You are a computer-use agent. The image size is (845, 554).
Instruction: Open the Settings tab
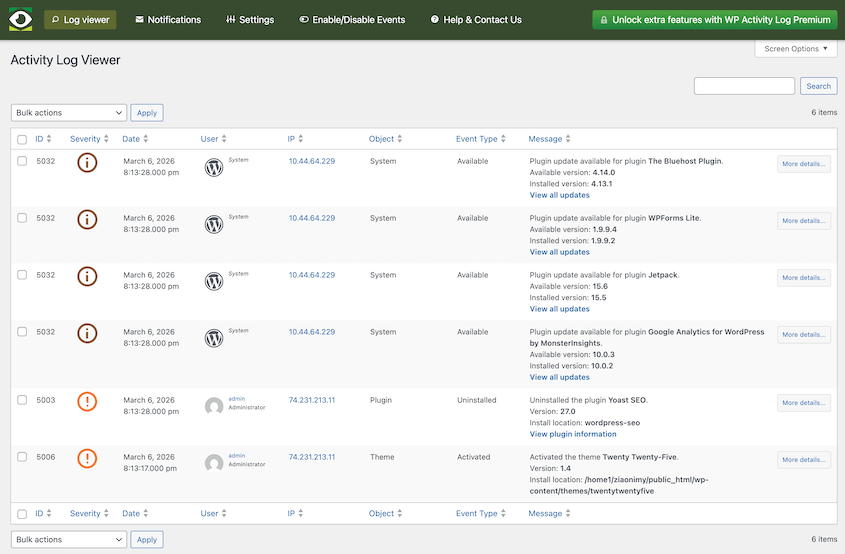click(250, 20)
